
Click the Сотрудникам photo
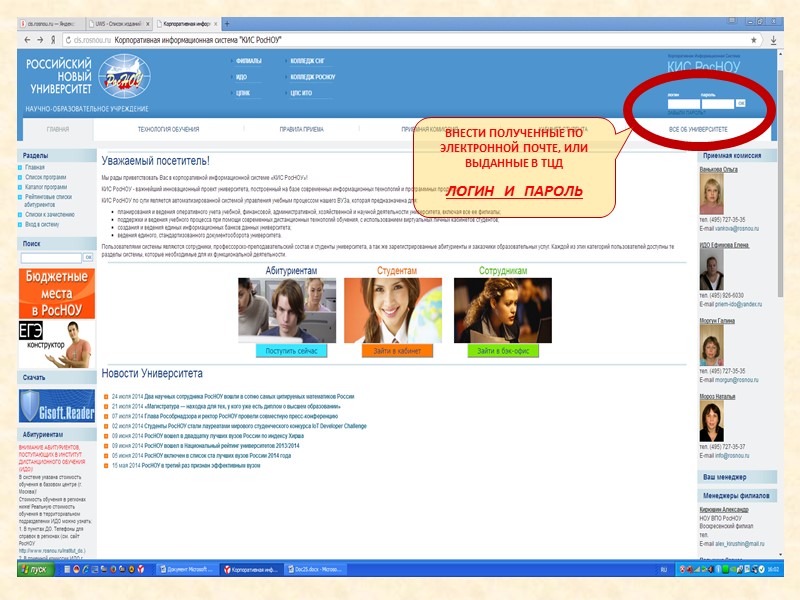pyautogui.click(x=503, y=310)
